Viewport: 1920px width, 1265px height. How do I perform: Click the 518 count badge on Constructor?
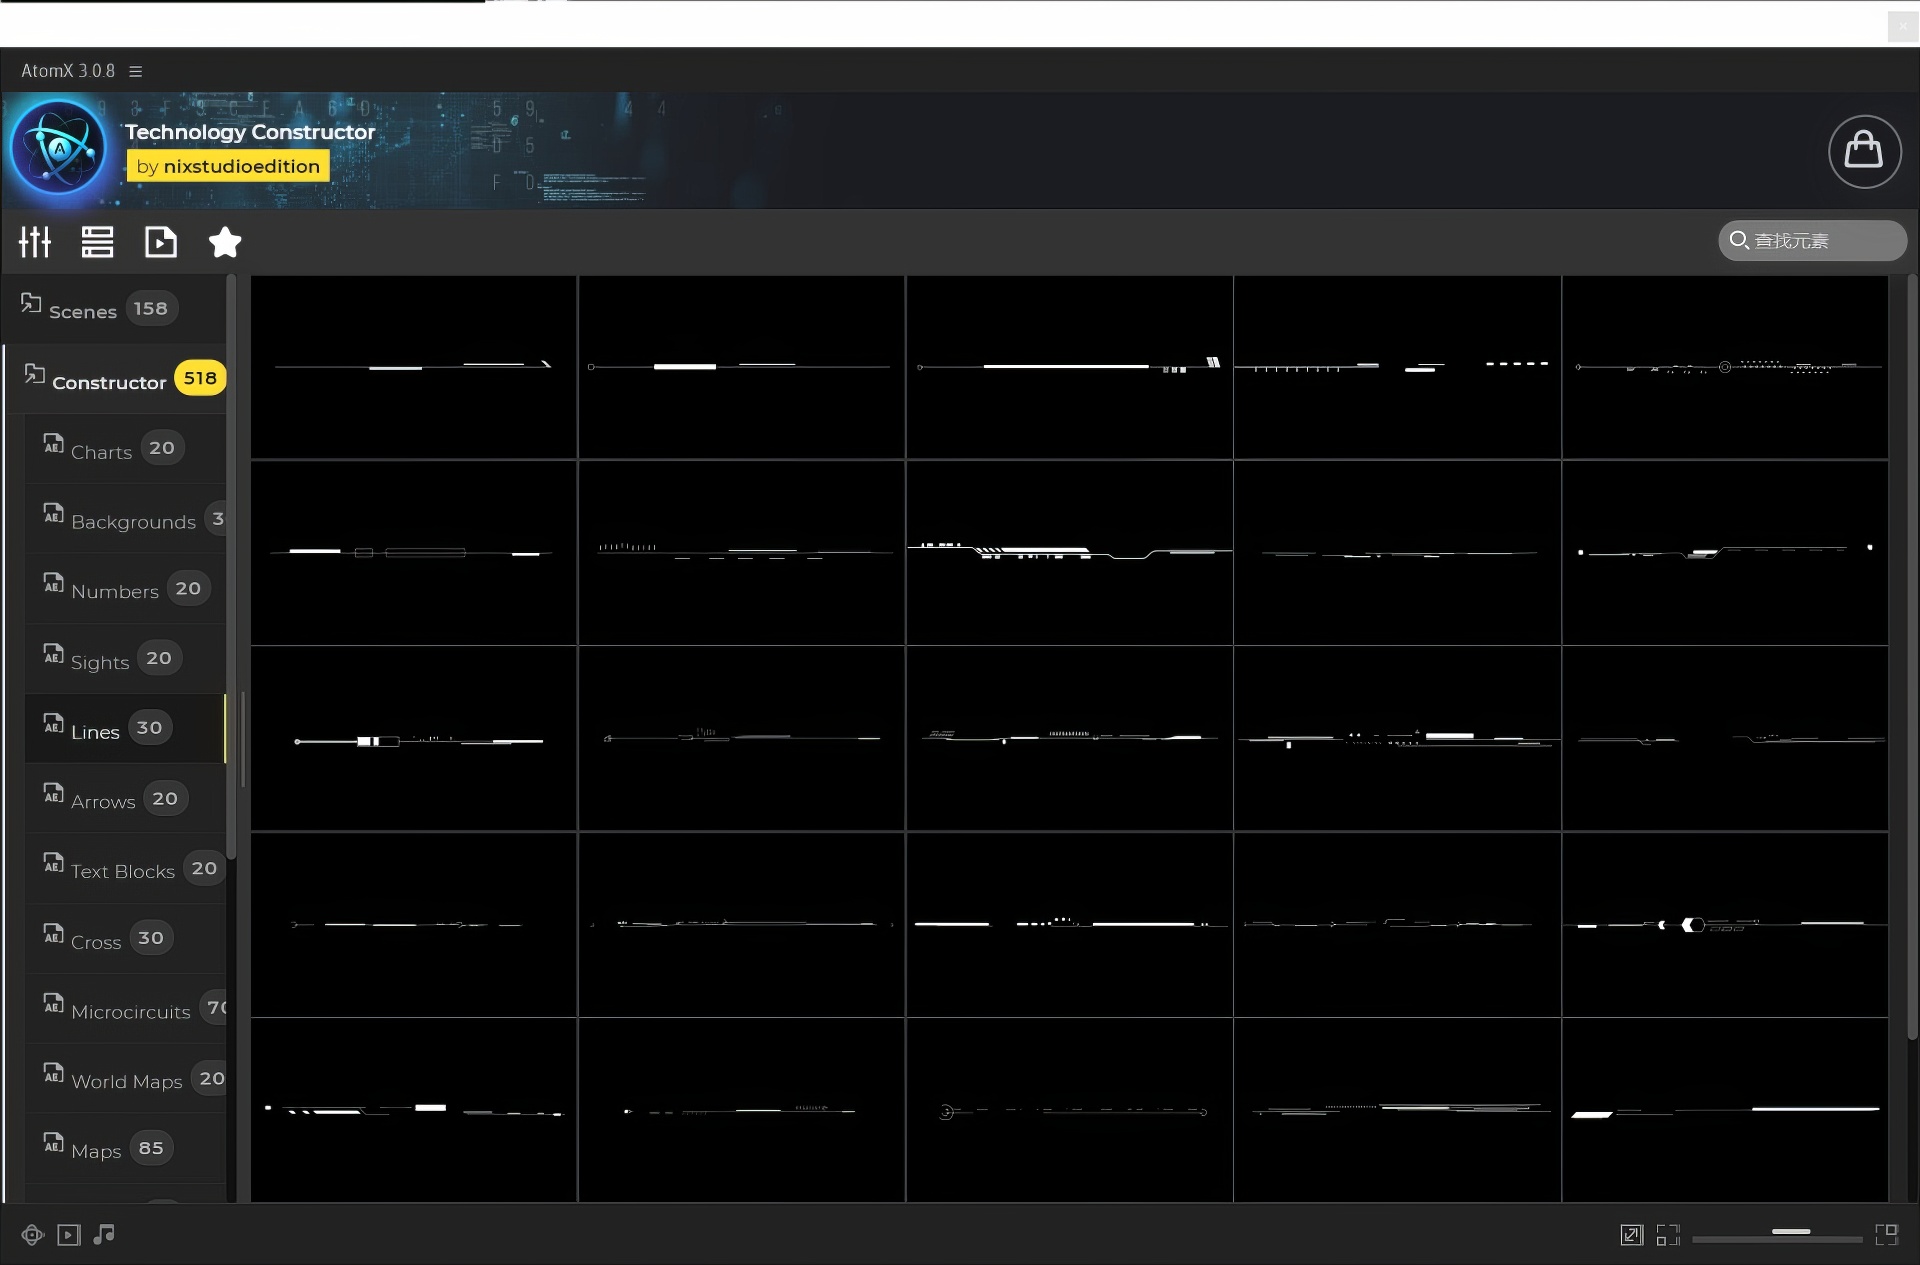pos(200,378)
